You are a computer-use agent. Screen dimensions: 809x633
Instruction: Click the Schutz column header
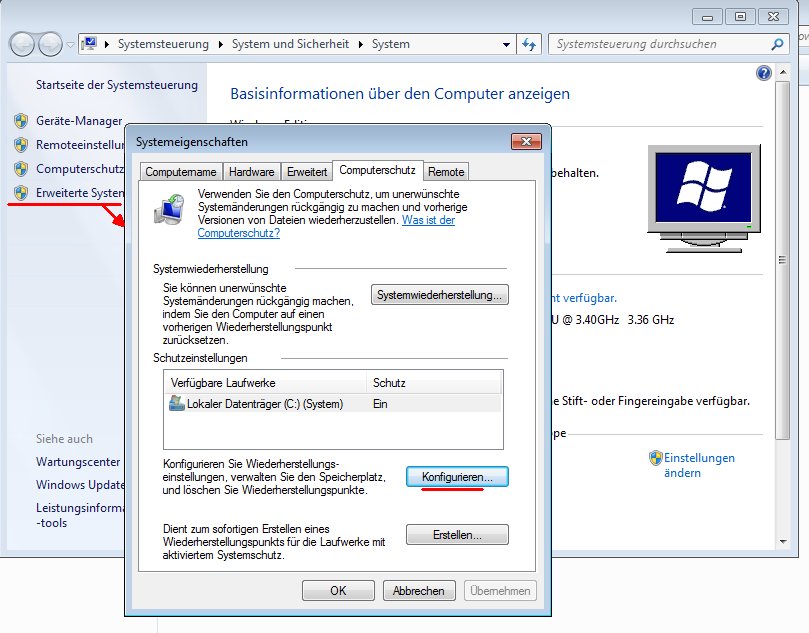434,383
